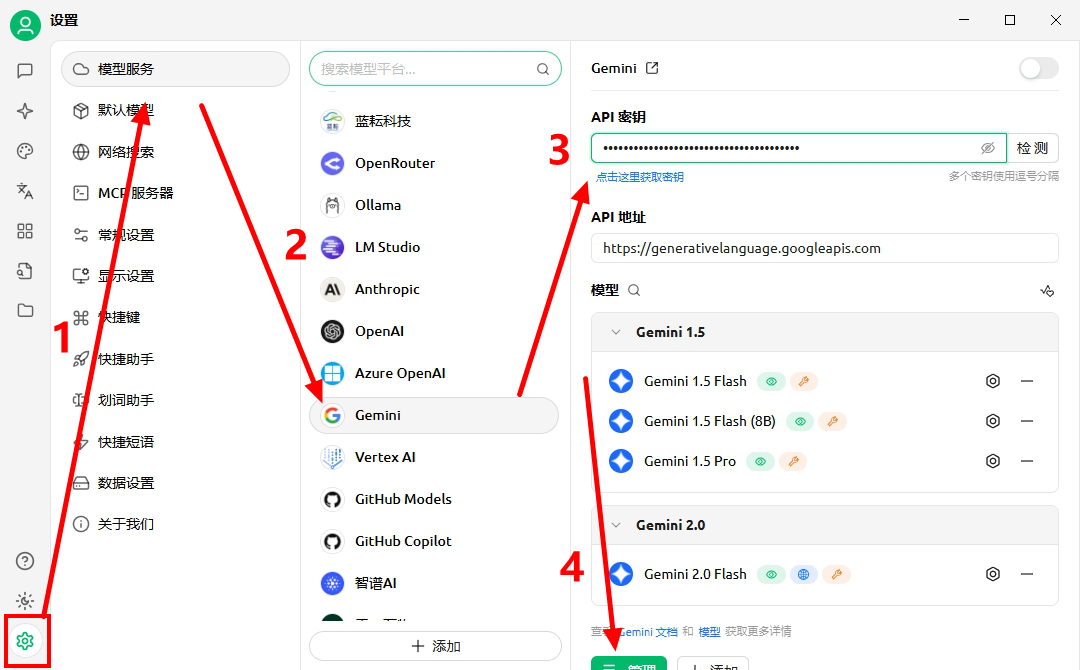Select LM Studio provider
The height and width of the screenshot is (670, 1080).
pos(434,247)
